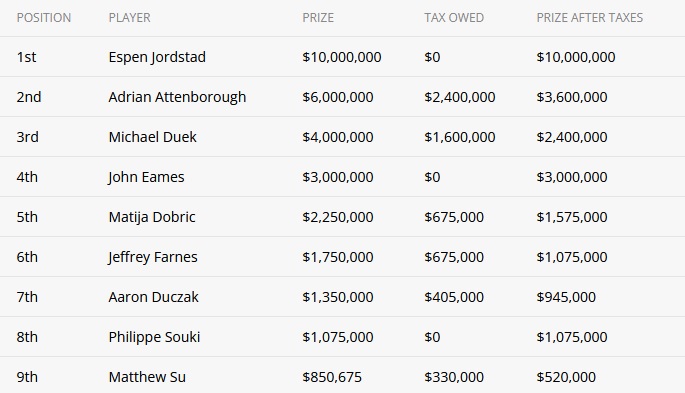Click Jeffrey Farnes player name
Viewport: 685px width, 393px height.
153,257
